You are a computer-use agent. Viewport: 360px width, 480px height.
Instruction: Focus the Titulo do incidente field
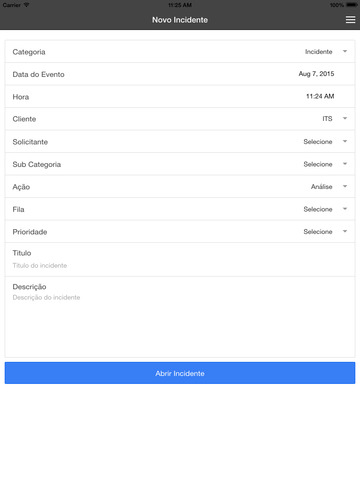click(x=180, y=266)
